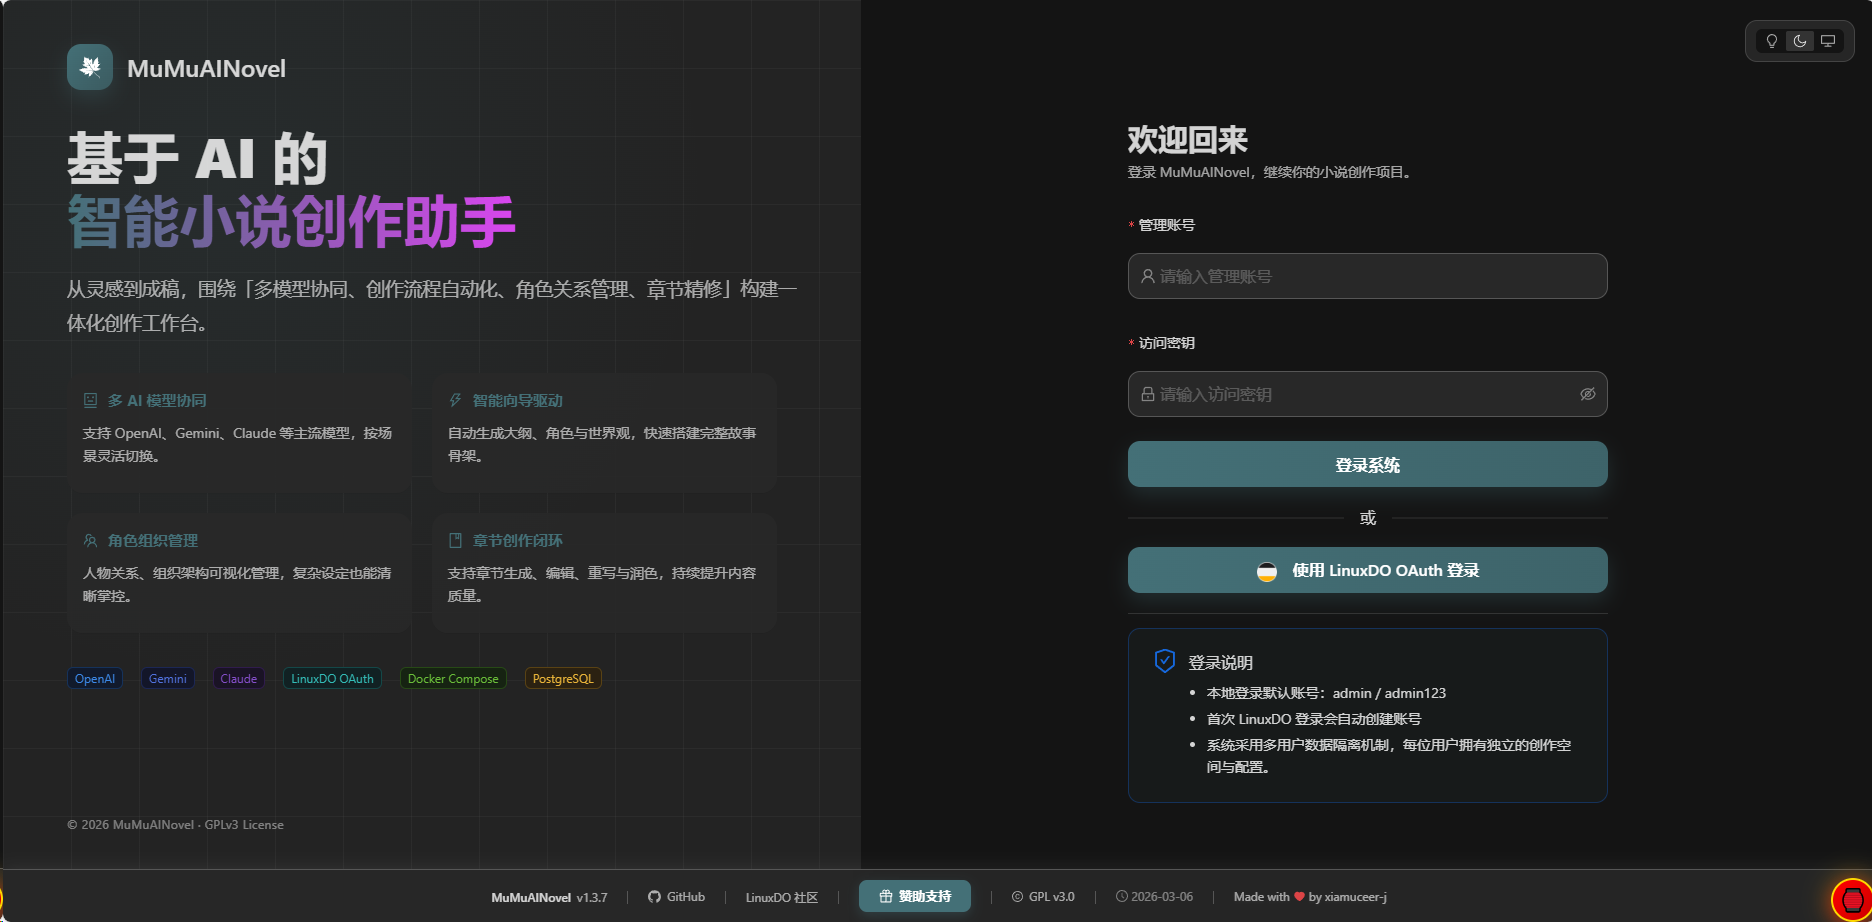Viewport: 1872px width, 922px height.
Task: Click the 2026-03-06 date in the footer
Action: coord(1162,897)
